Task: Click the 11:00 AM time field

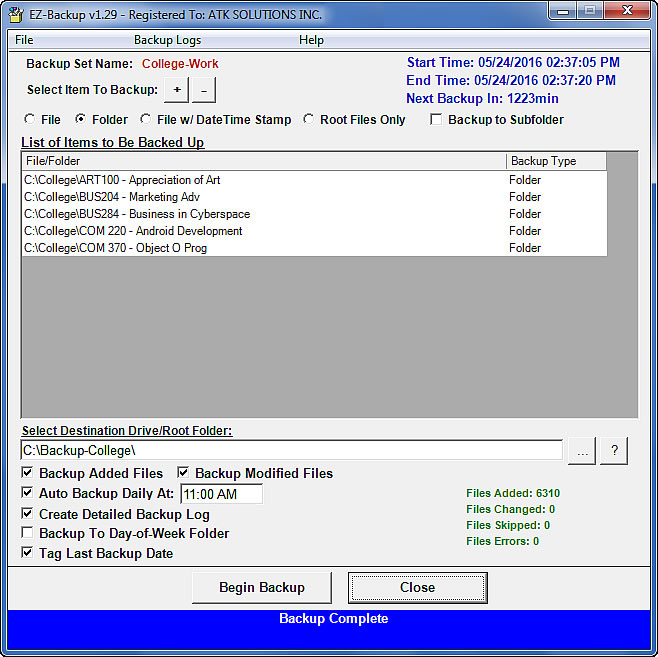Action: [222, 494]
